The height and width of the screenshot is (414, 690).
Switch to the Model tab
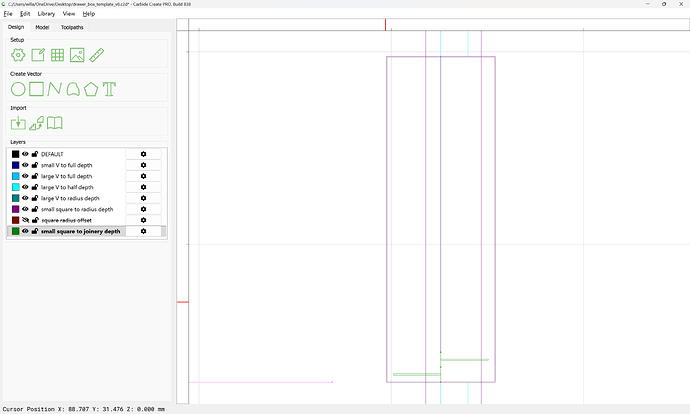42,27
